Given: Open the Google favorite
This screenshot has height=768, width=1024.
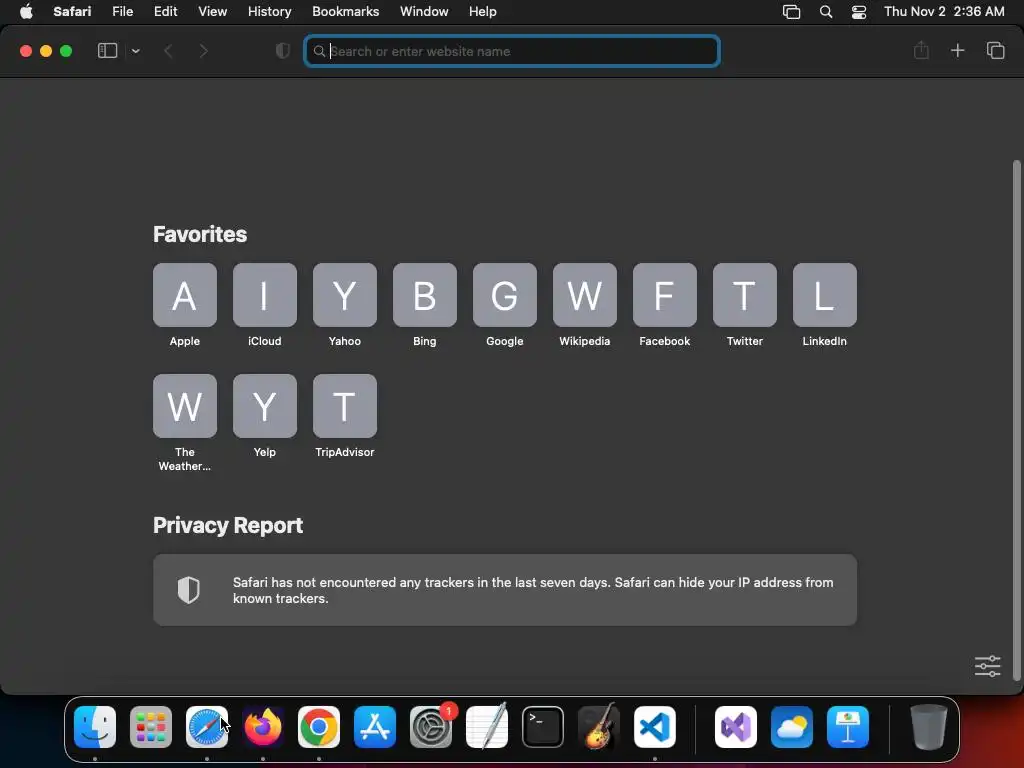Looking at the screenshot, I should pyautogui.click(x=505, y=295).
